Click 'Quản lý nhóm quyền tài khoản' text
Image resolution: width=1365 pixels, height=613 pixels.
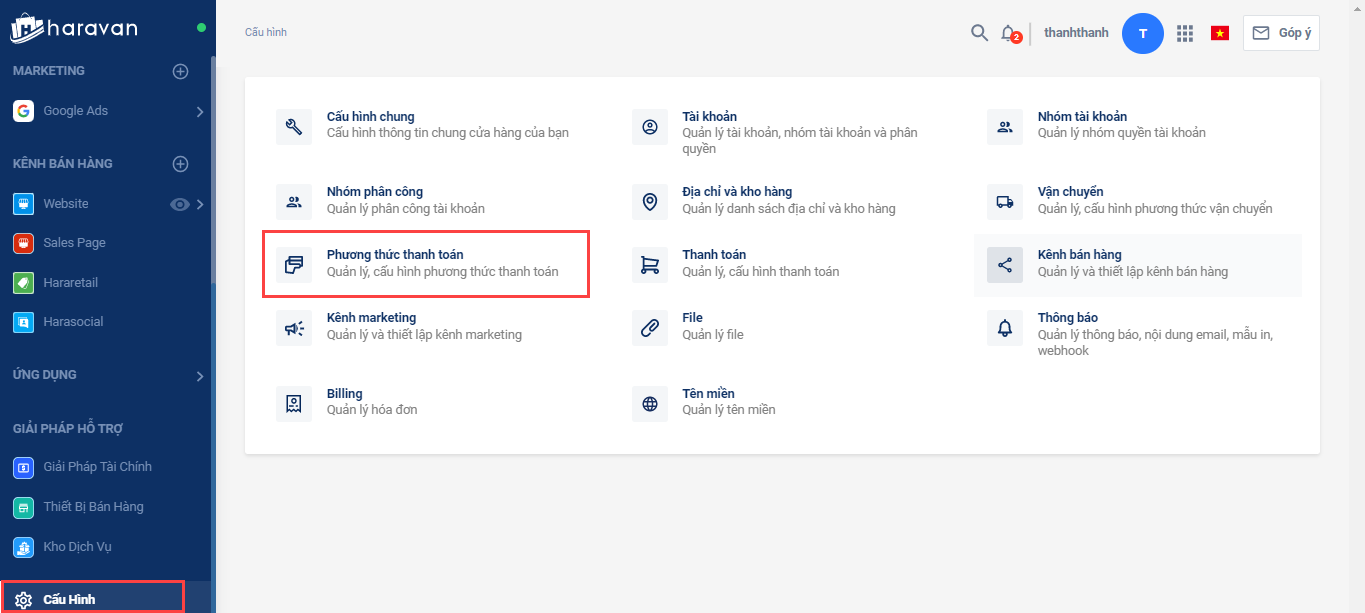click(1122, 133)
